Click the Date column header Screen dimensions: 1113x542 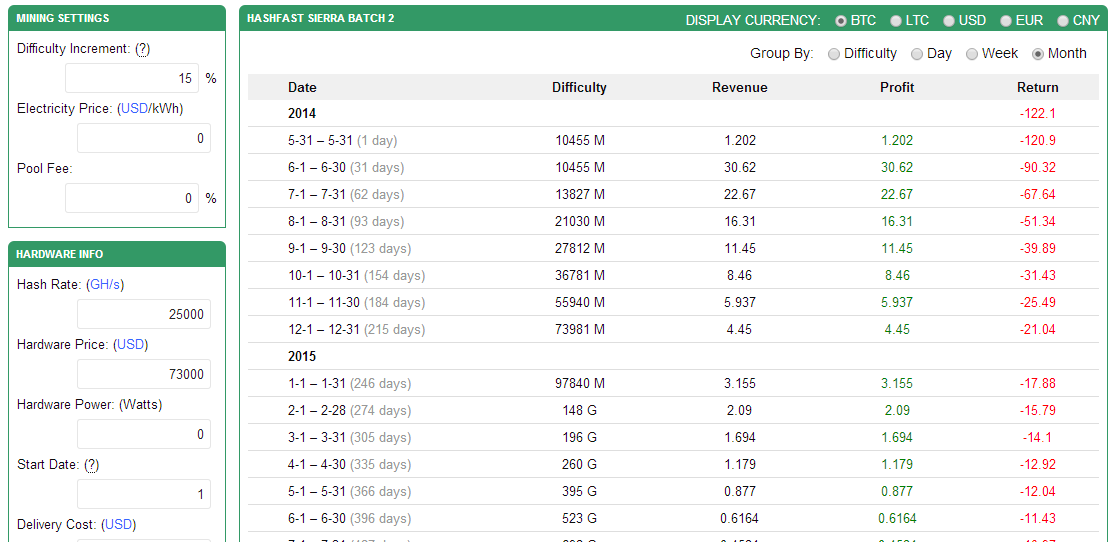302,87
